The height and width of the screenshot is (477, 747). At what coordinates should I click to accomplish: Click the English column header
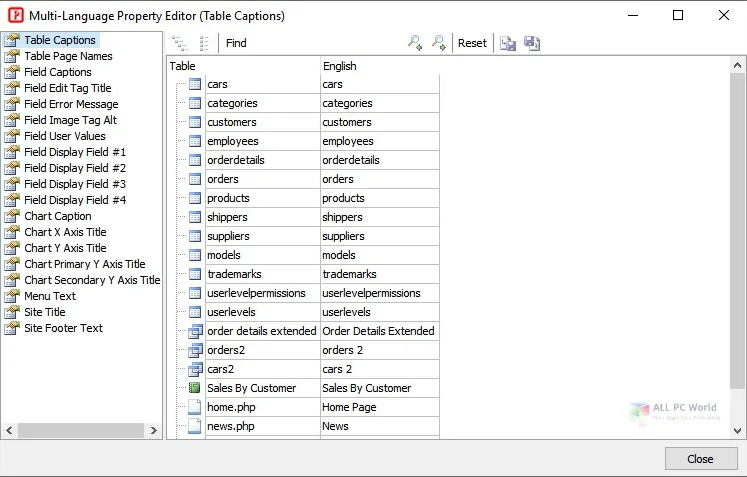point(380,66)
